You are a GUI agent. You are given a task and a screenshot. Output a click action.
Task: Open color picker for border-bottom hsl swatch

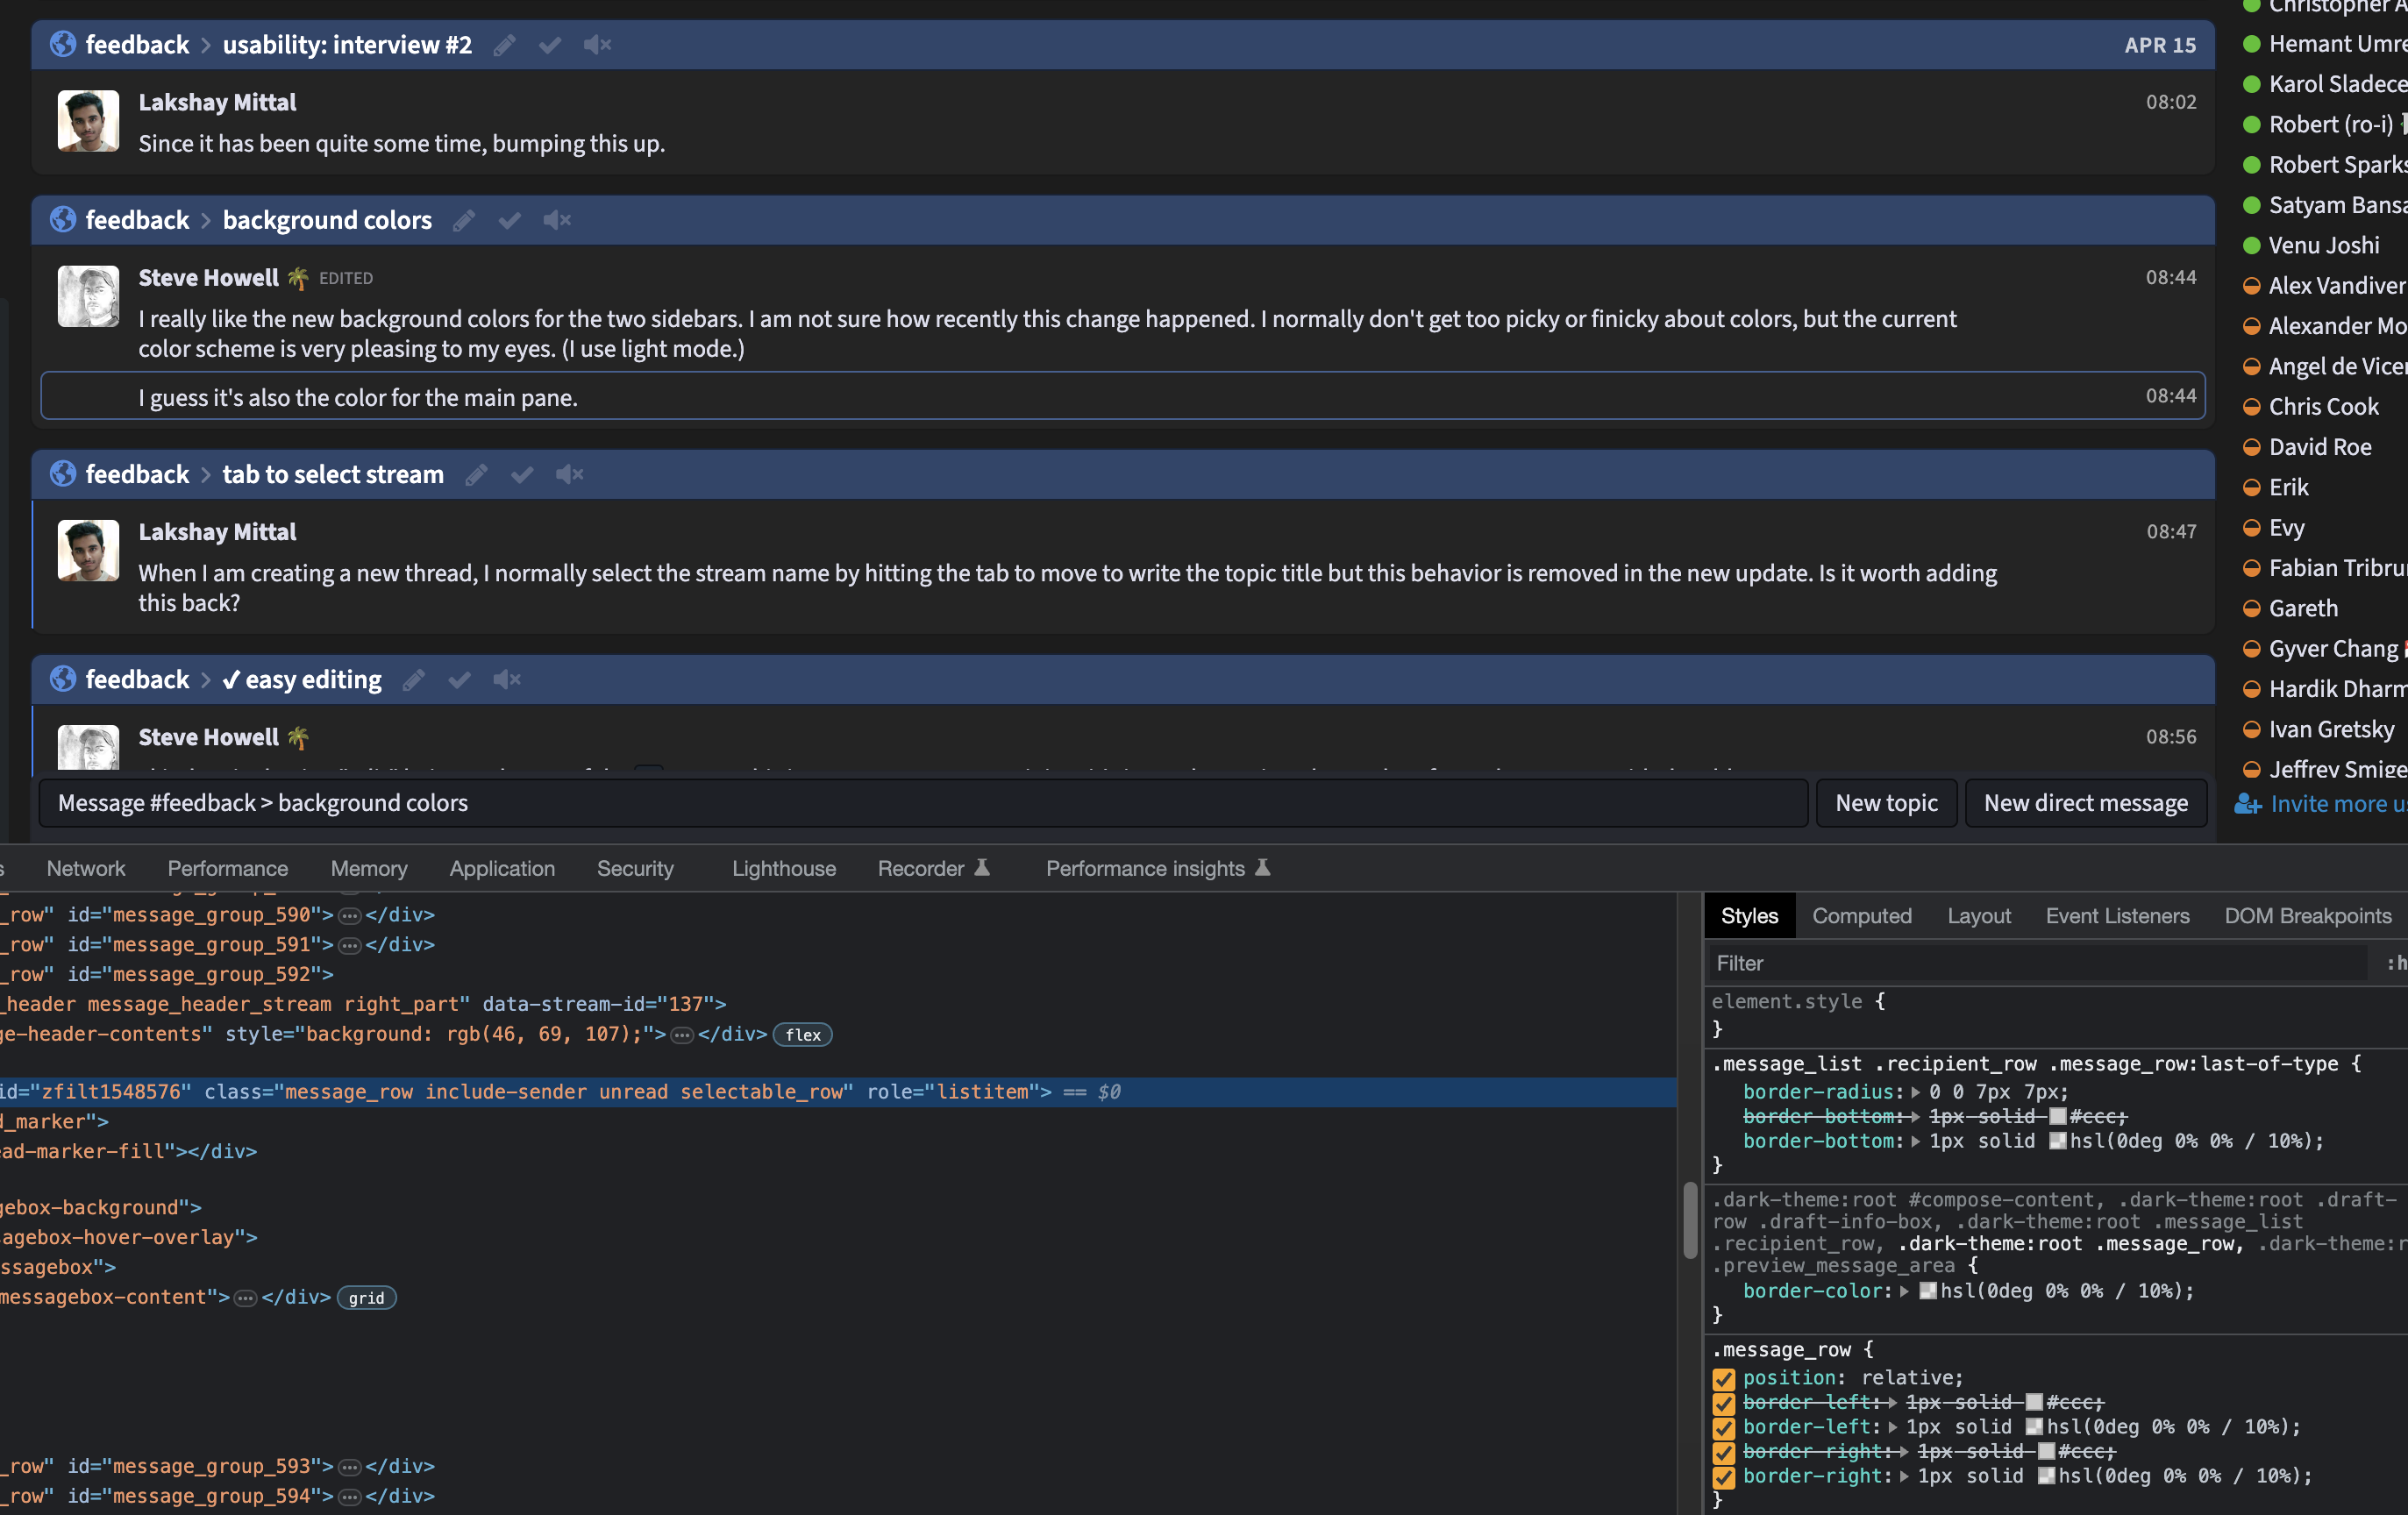pyautogui.click(x=2057, y=1141)
